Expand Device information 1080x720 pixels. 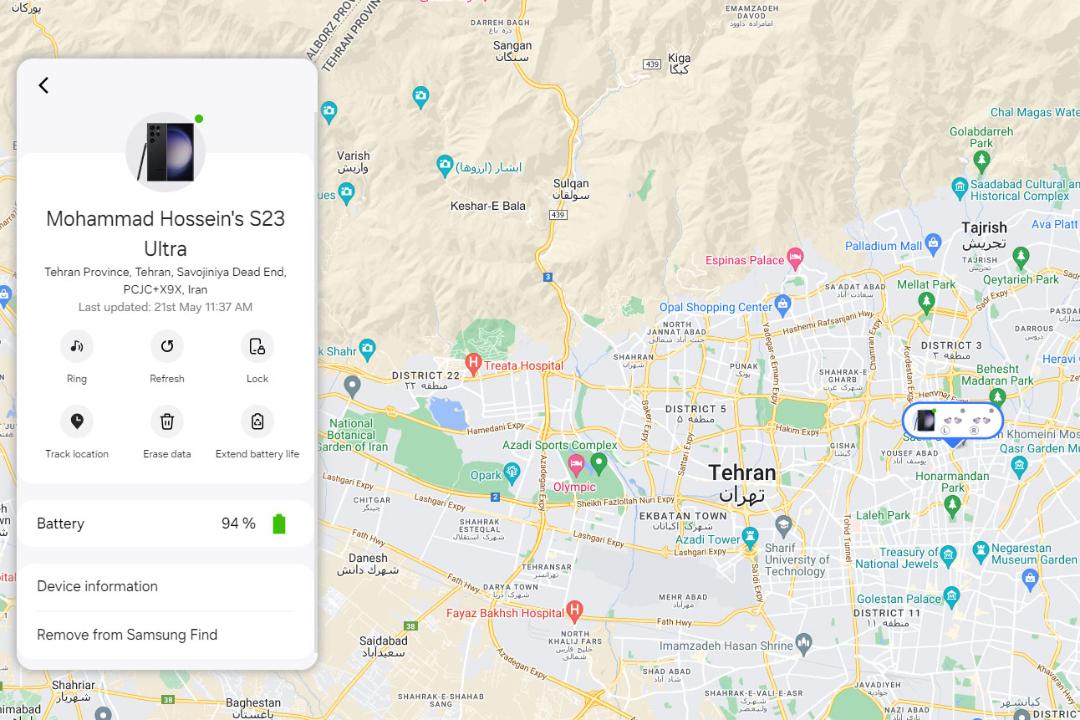(x=166, y=586)
